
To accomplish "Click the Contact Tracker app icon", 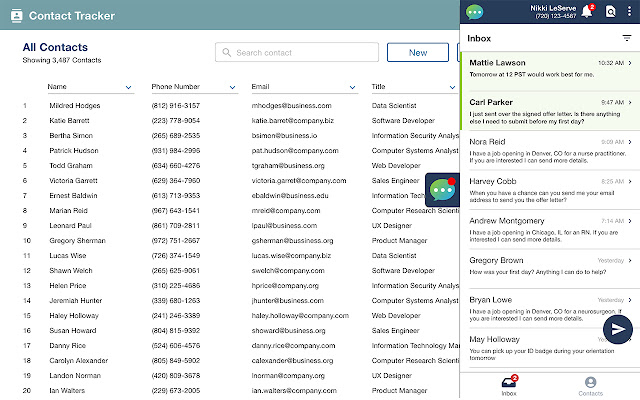I will (15, 16).
